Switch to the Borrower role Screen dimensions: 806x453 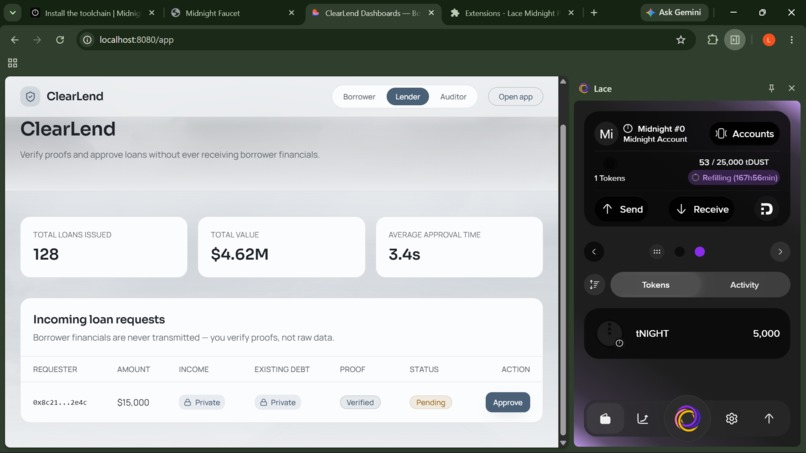point(359,97)
